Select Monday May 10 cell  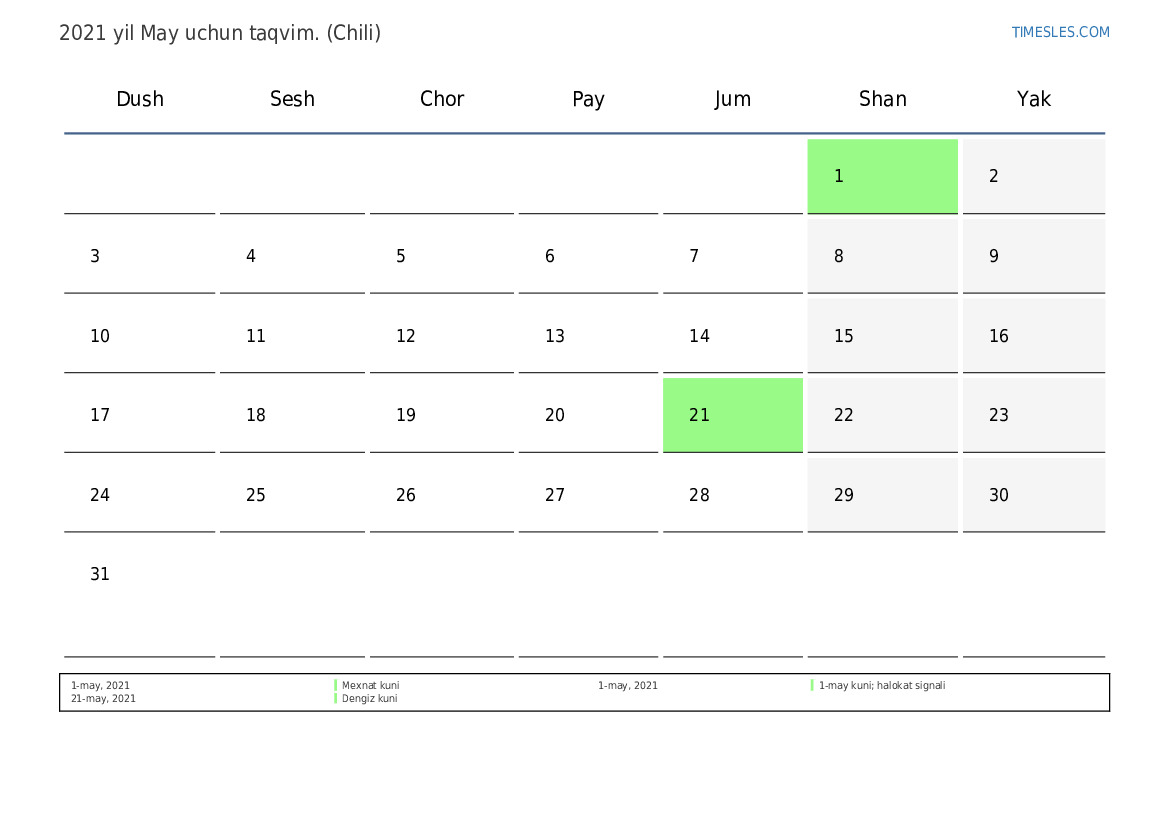click(139, 336)
